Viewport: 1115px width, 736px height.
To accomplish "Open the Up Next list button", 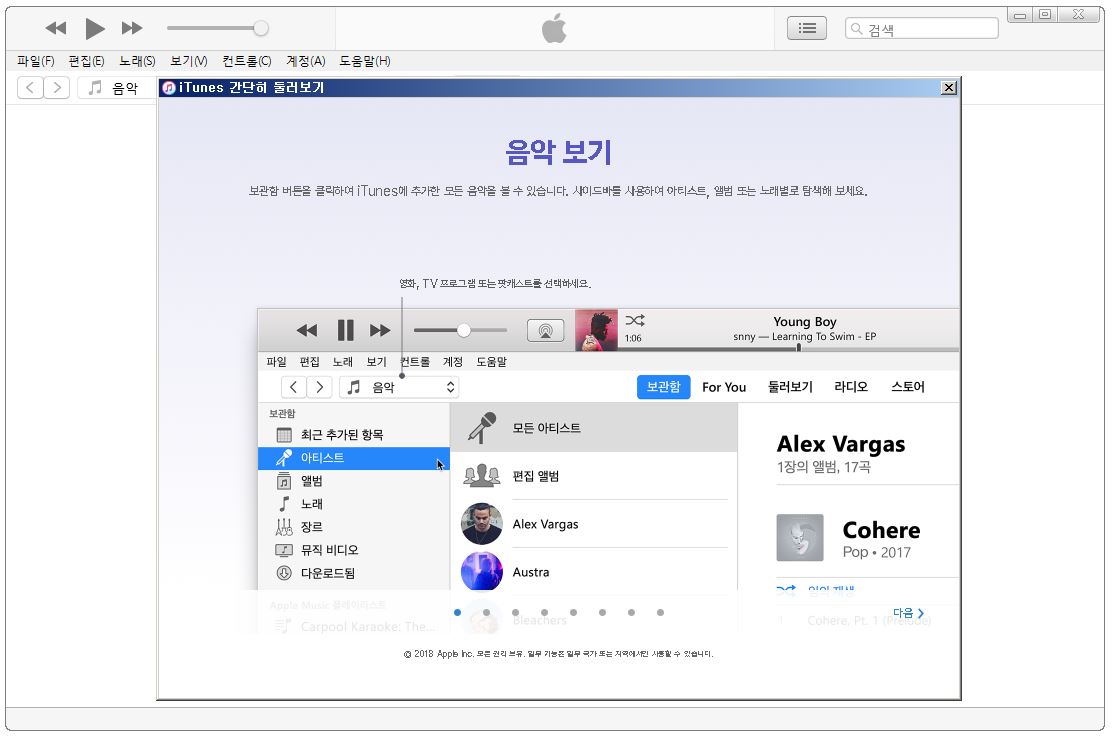I will pos(806,28).
